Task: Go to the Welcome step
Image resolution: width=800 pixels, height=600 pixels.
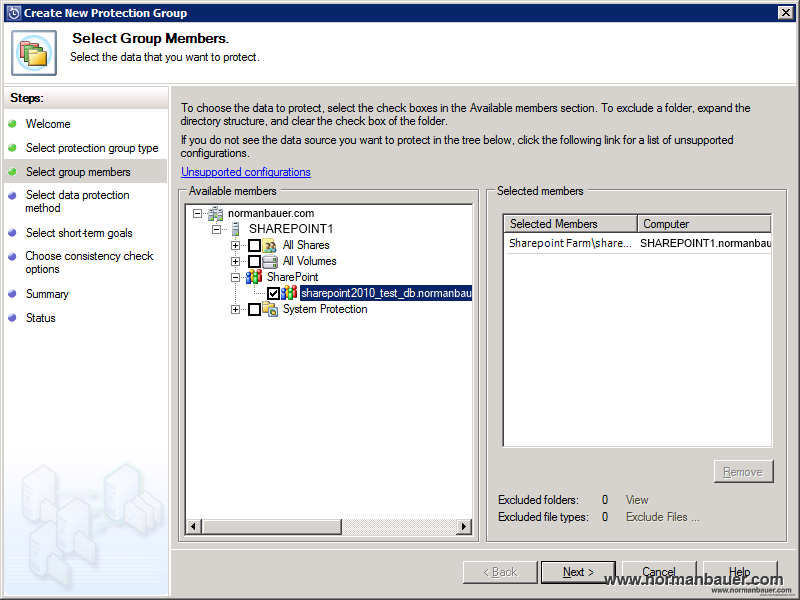Action: pos(48,124)
